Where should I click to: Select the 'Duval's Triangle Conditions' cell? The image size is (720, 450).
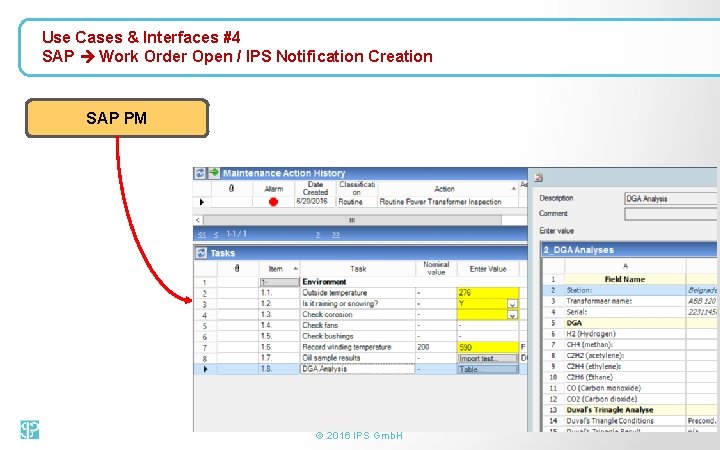coord(625,421)
